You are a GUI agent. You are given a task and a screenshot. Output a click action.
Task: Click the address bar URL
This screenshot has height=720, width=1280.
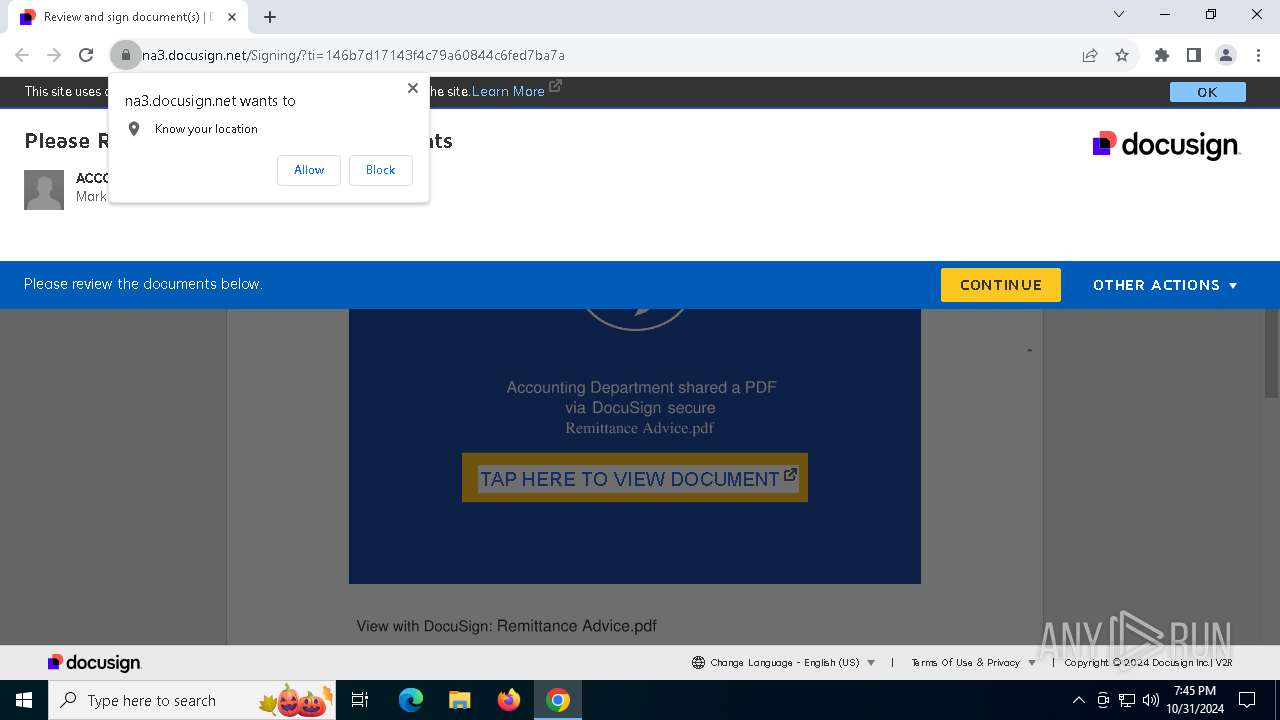353,55
